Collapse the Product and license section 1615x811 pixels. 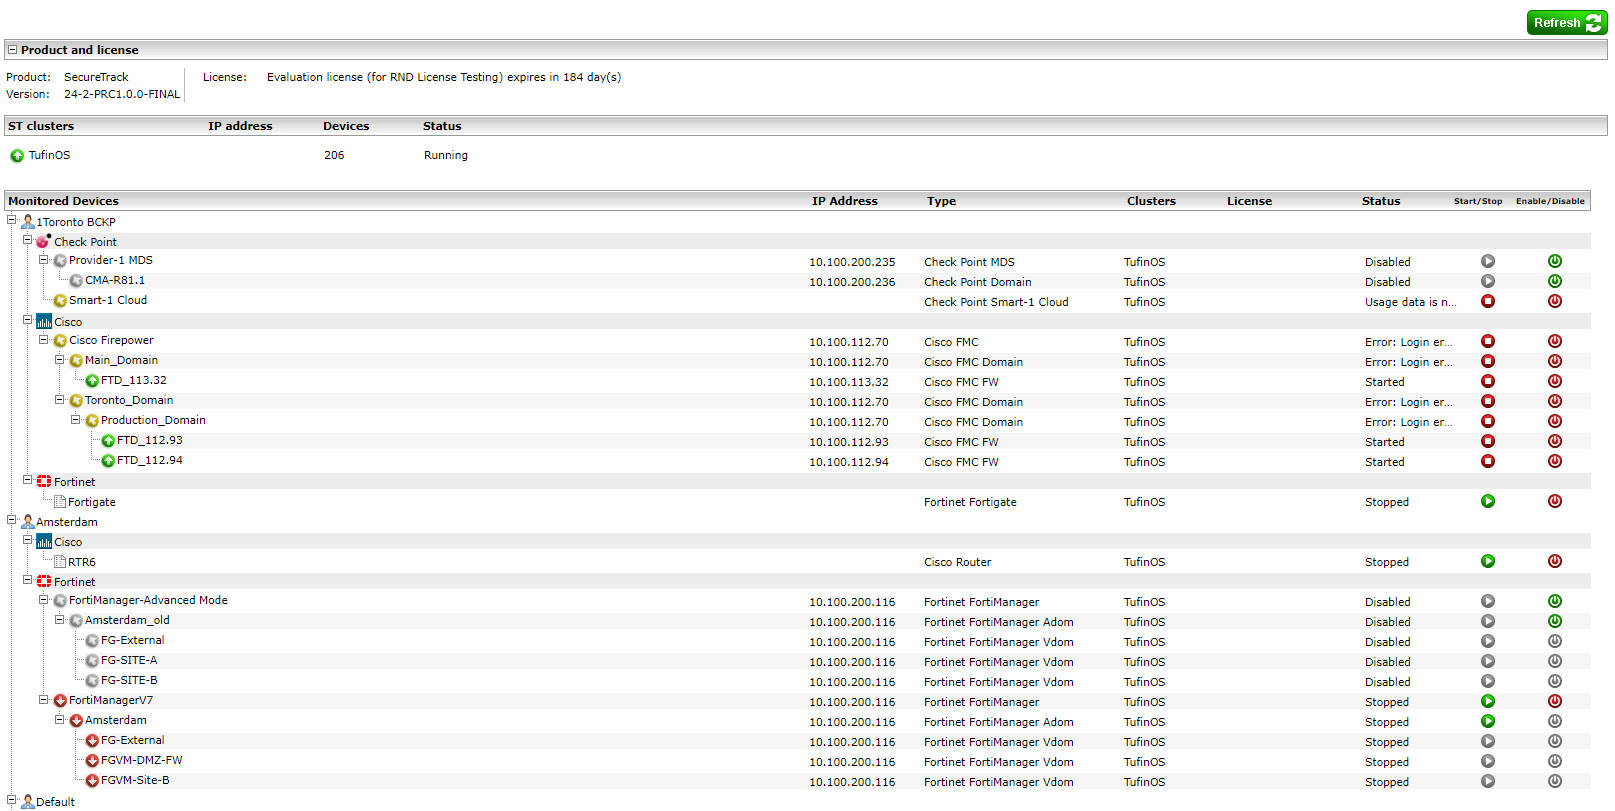[x=12, y=50]
